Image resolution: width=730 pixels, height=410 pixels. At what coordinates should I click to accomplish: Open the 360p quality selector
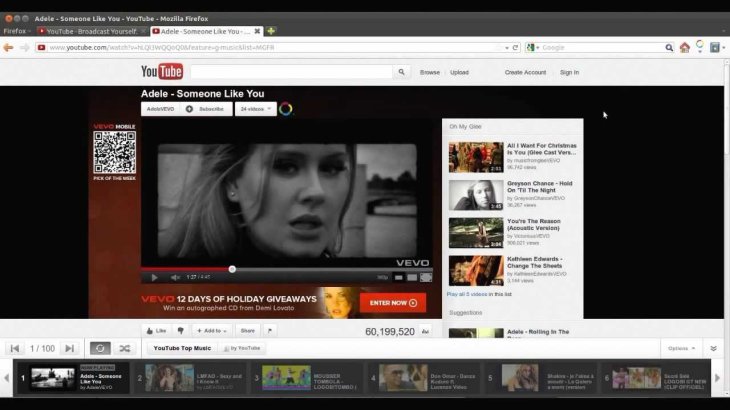coord(382,277)
